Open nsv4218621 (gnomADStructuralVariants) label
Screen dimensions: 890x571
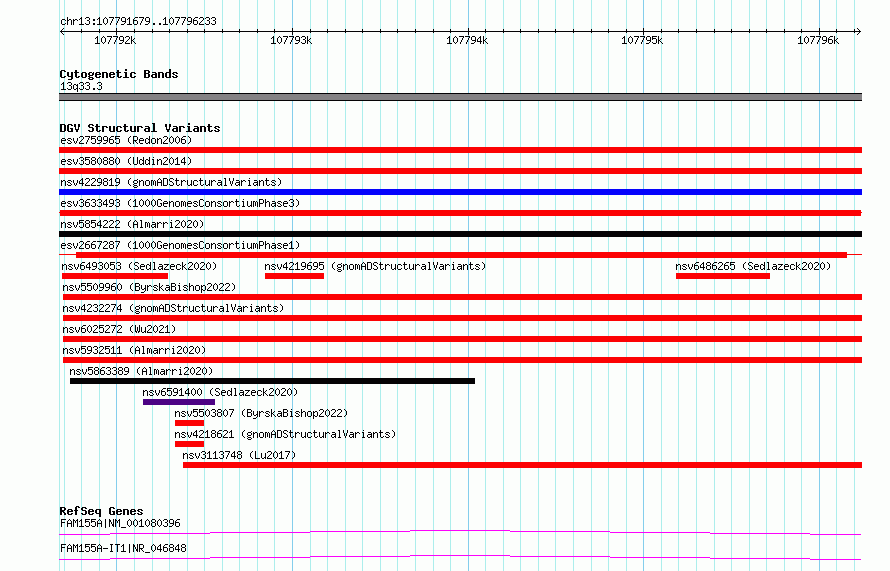click(285, 434)
